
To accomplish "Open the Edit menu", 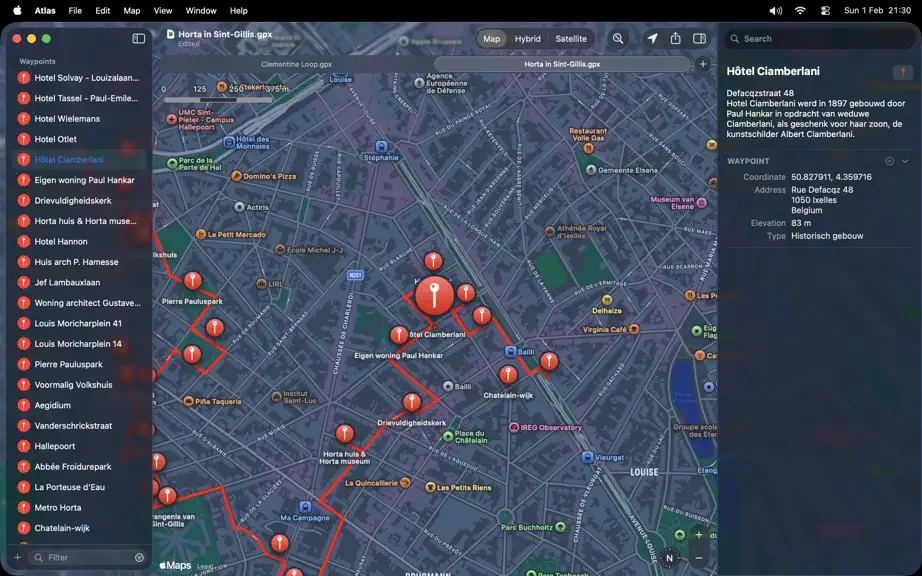I will tap(102, 11).
